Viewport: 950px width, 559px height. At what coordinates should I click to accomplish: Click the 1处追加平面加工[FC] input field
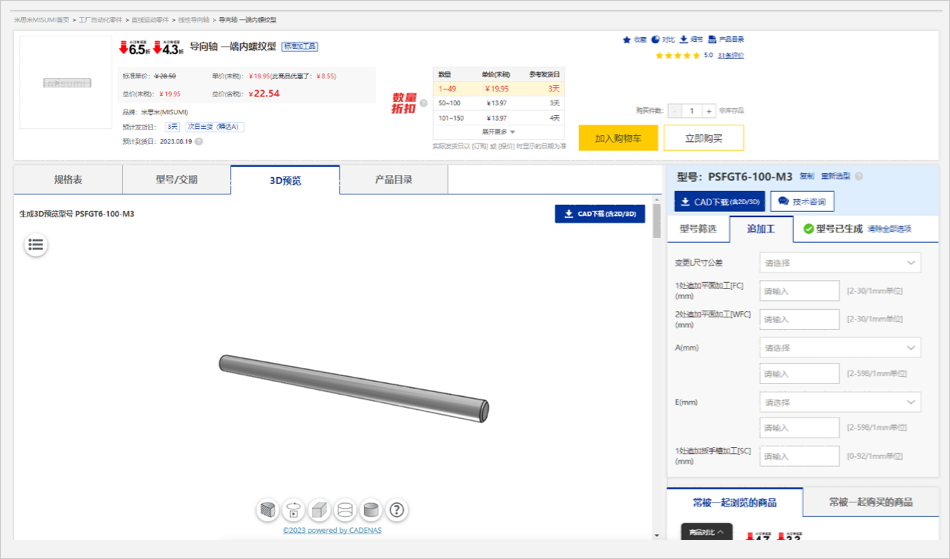coord(799,291)
